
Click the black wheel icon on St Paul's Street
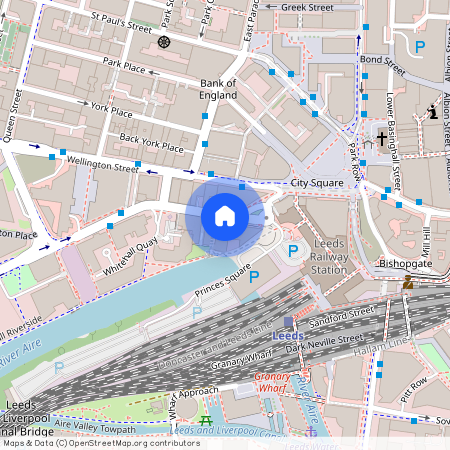164,42
